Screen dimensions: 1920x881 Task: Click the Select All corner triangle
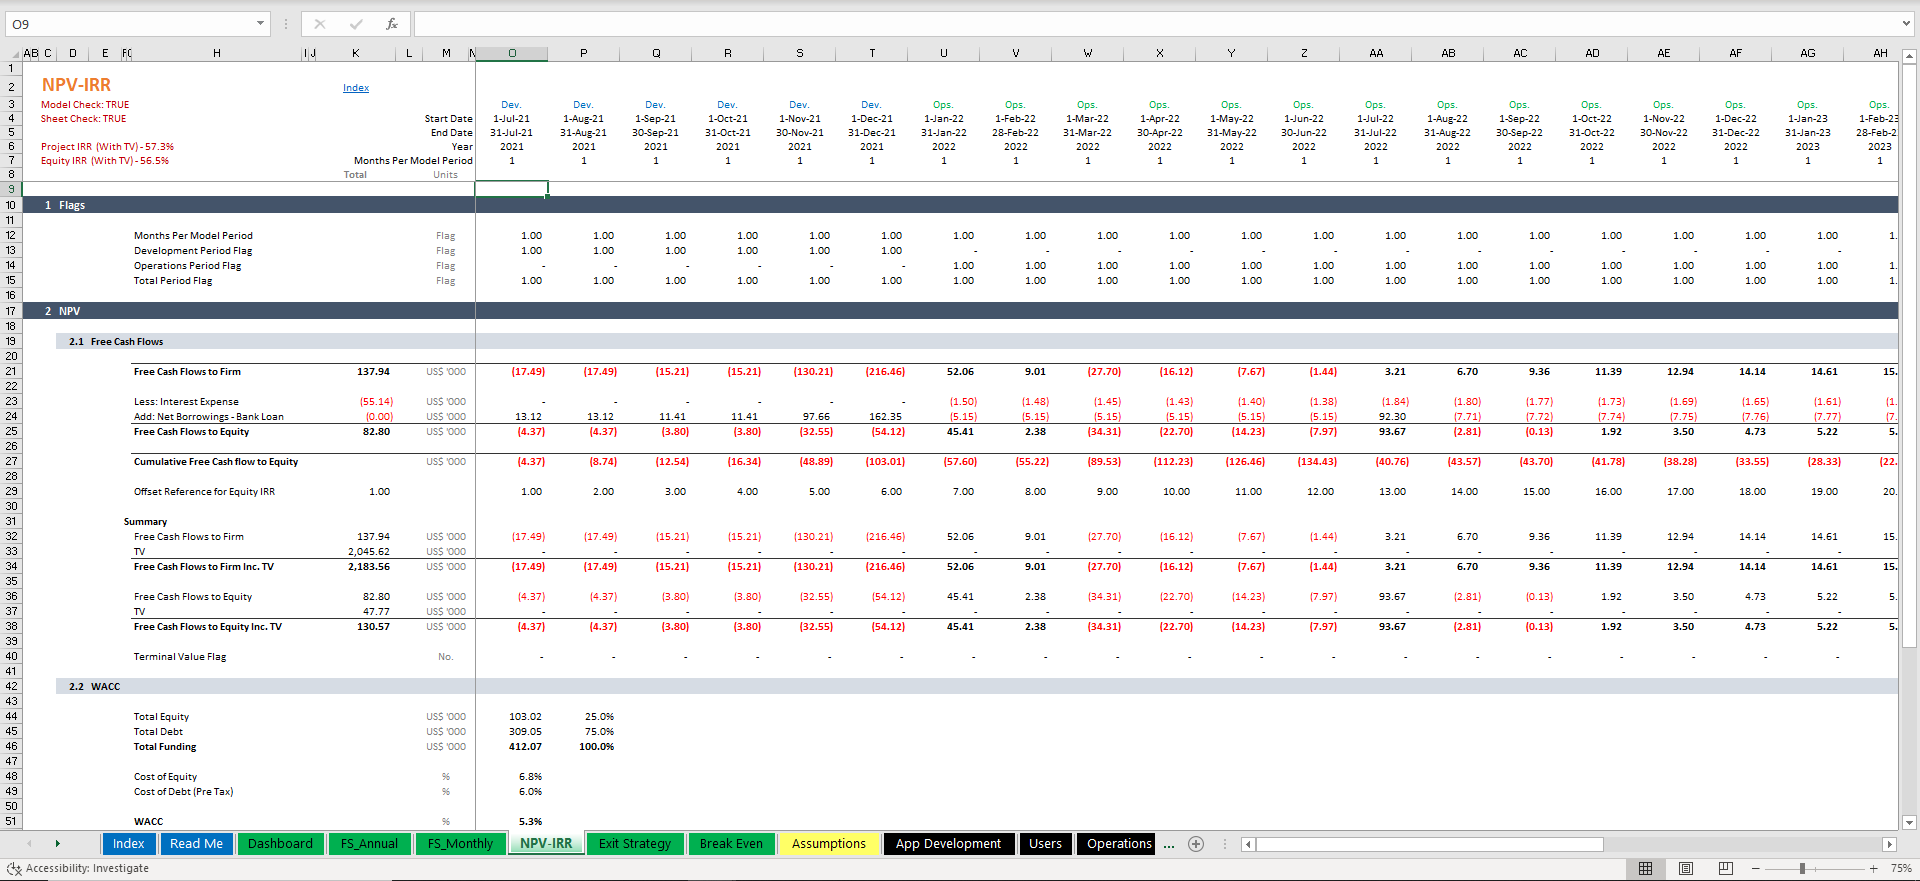[15, 54]
